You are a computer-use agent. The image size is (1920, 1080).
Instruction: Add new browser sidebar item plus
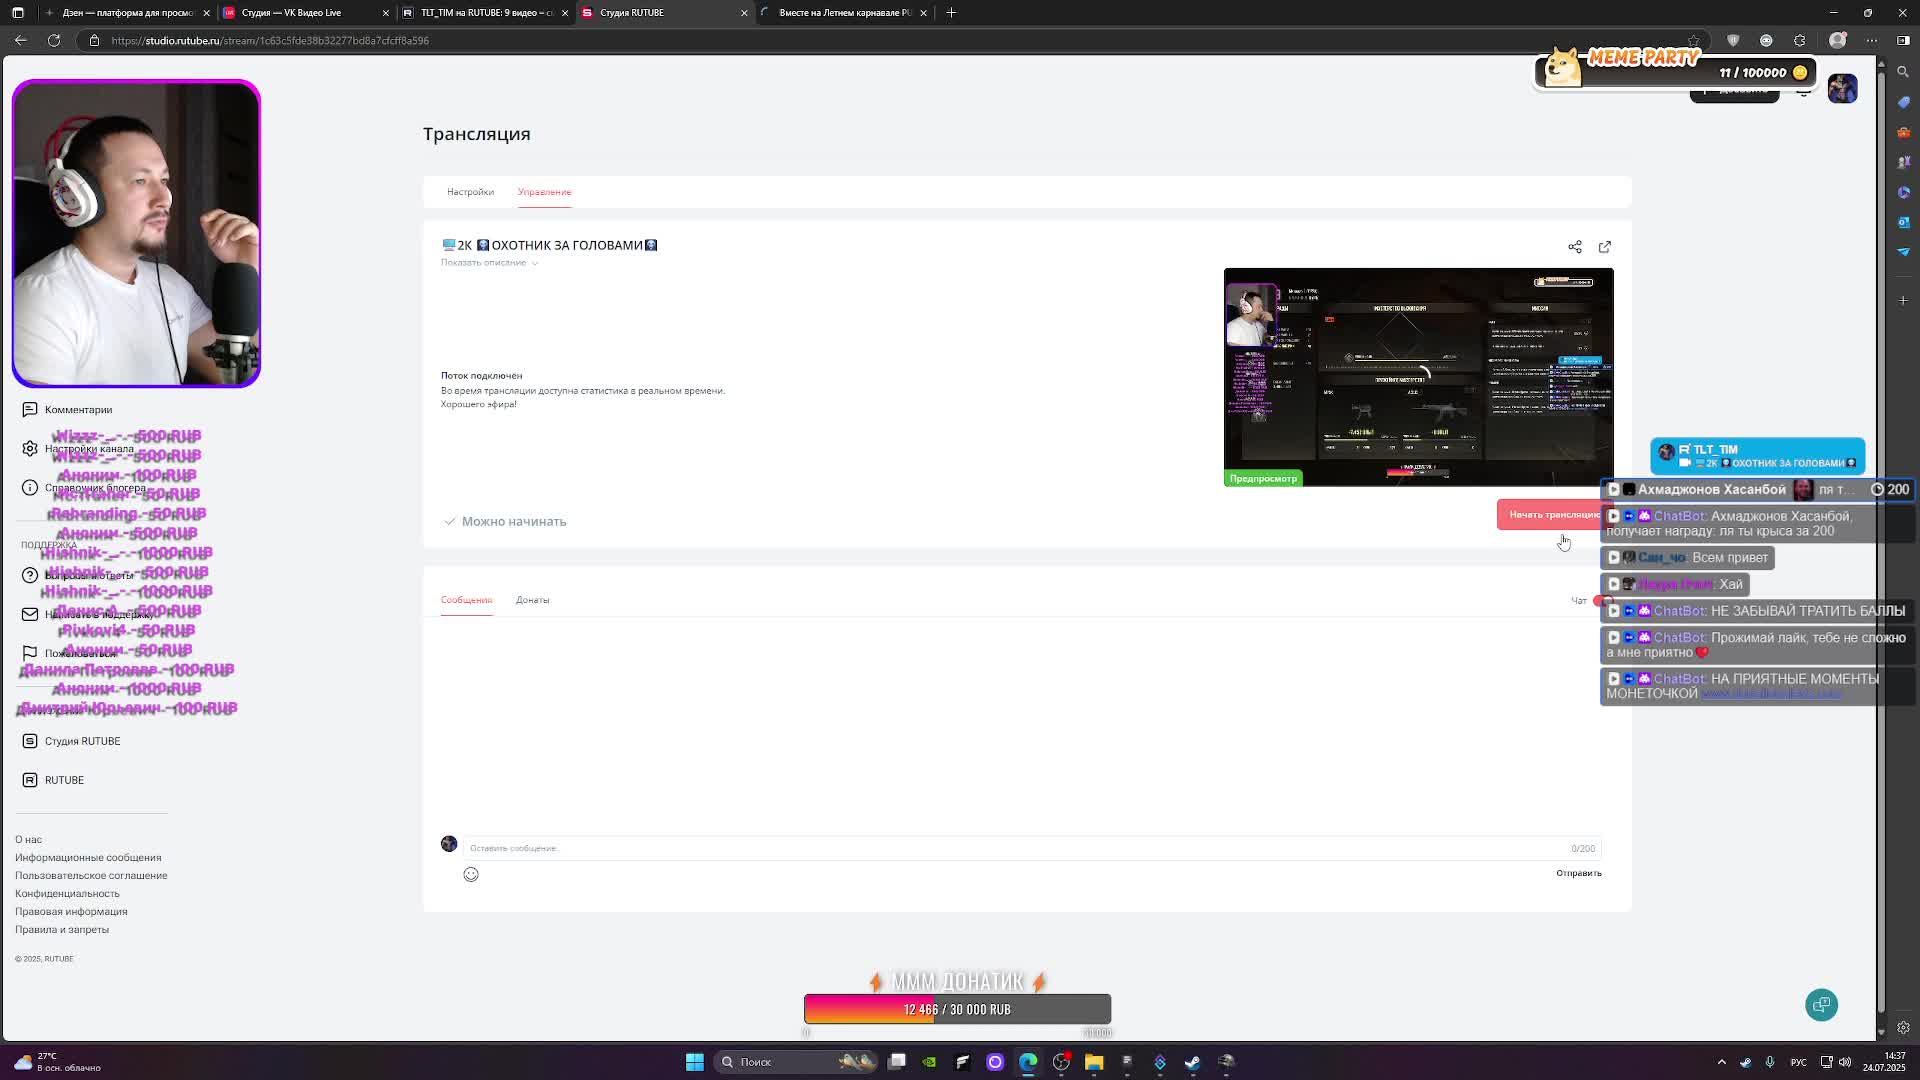1903,300
